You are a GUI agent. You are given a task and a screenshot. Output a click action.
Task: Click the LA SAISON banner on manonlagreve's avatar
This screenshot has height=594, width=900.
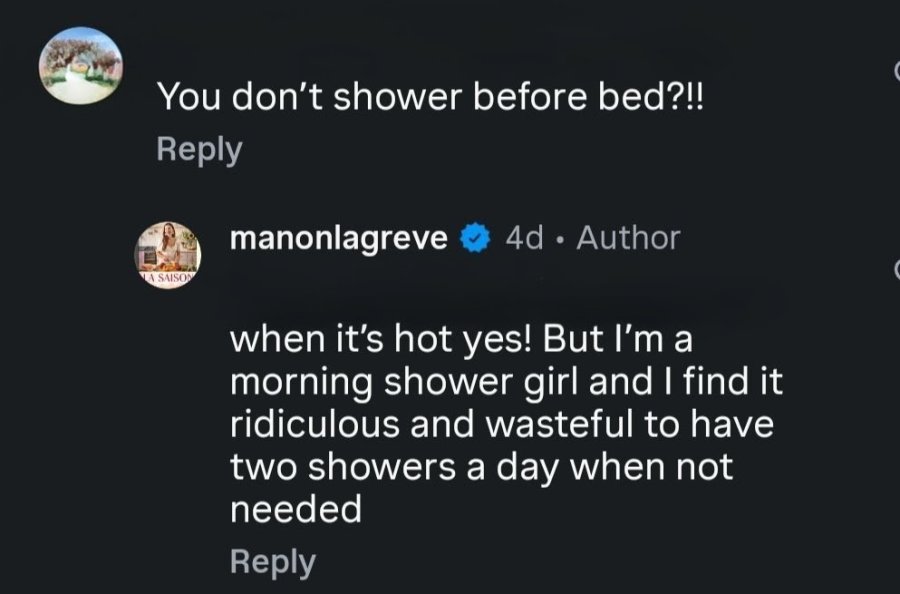[168, 278]
